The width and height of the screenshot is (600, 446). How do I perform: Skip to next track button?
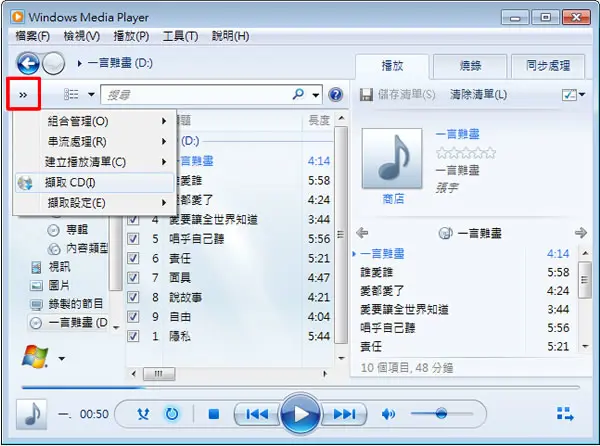coord(344,414)
